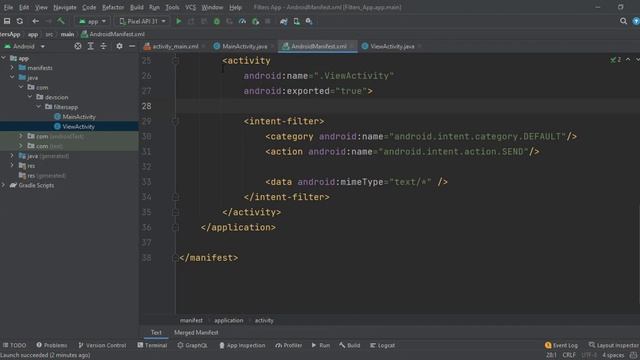
Task: Expand the res folder arrow
Action: 12,166
